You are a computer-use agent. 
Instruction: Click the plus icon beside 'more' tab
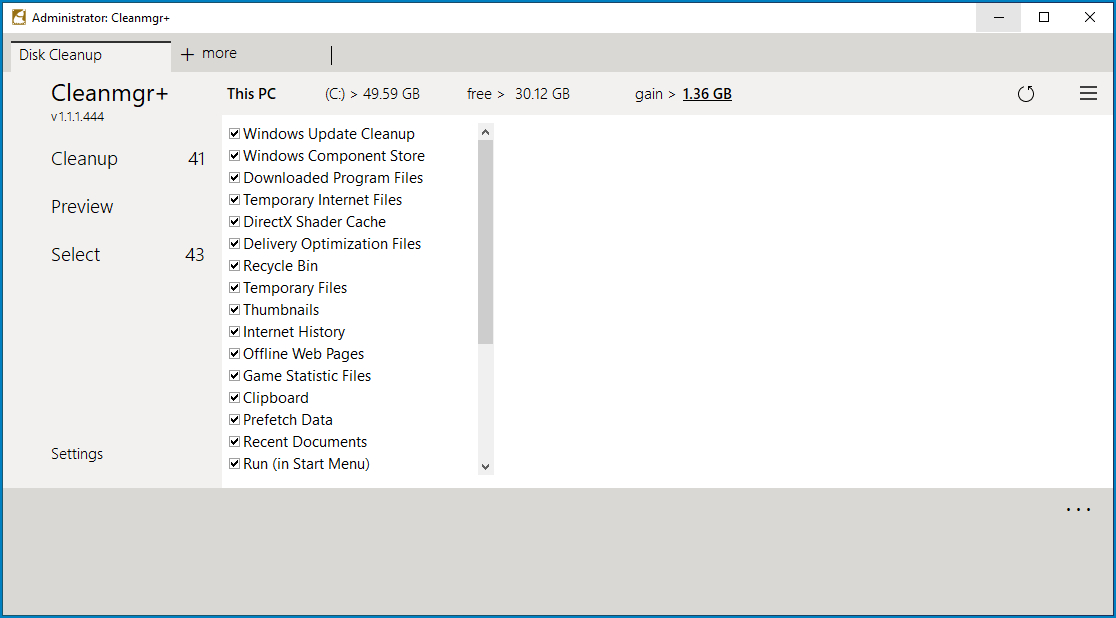(187, 54)
